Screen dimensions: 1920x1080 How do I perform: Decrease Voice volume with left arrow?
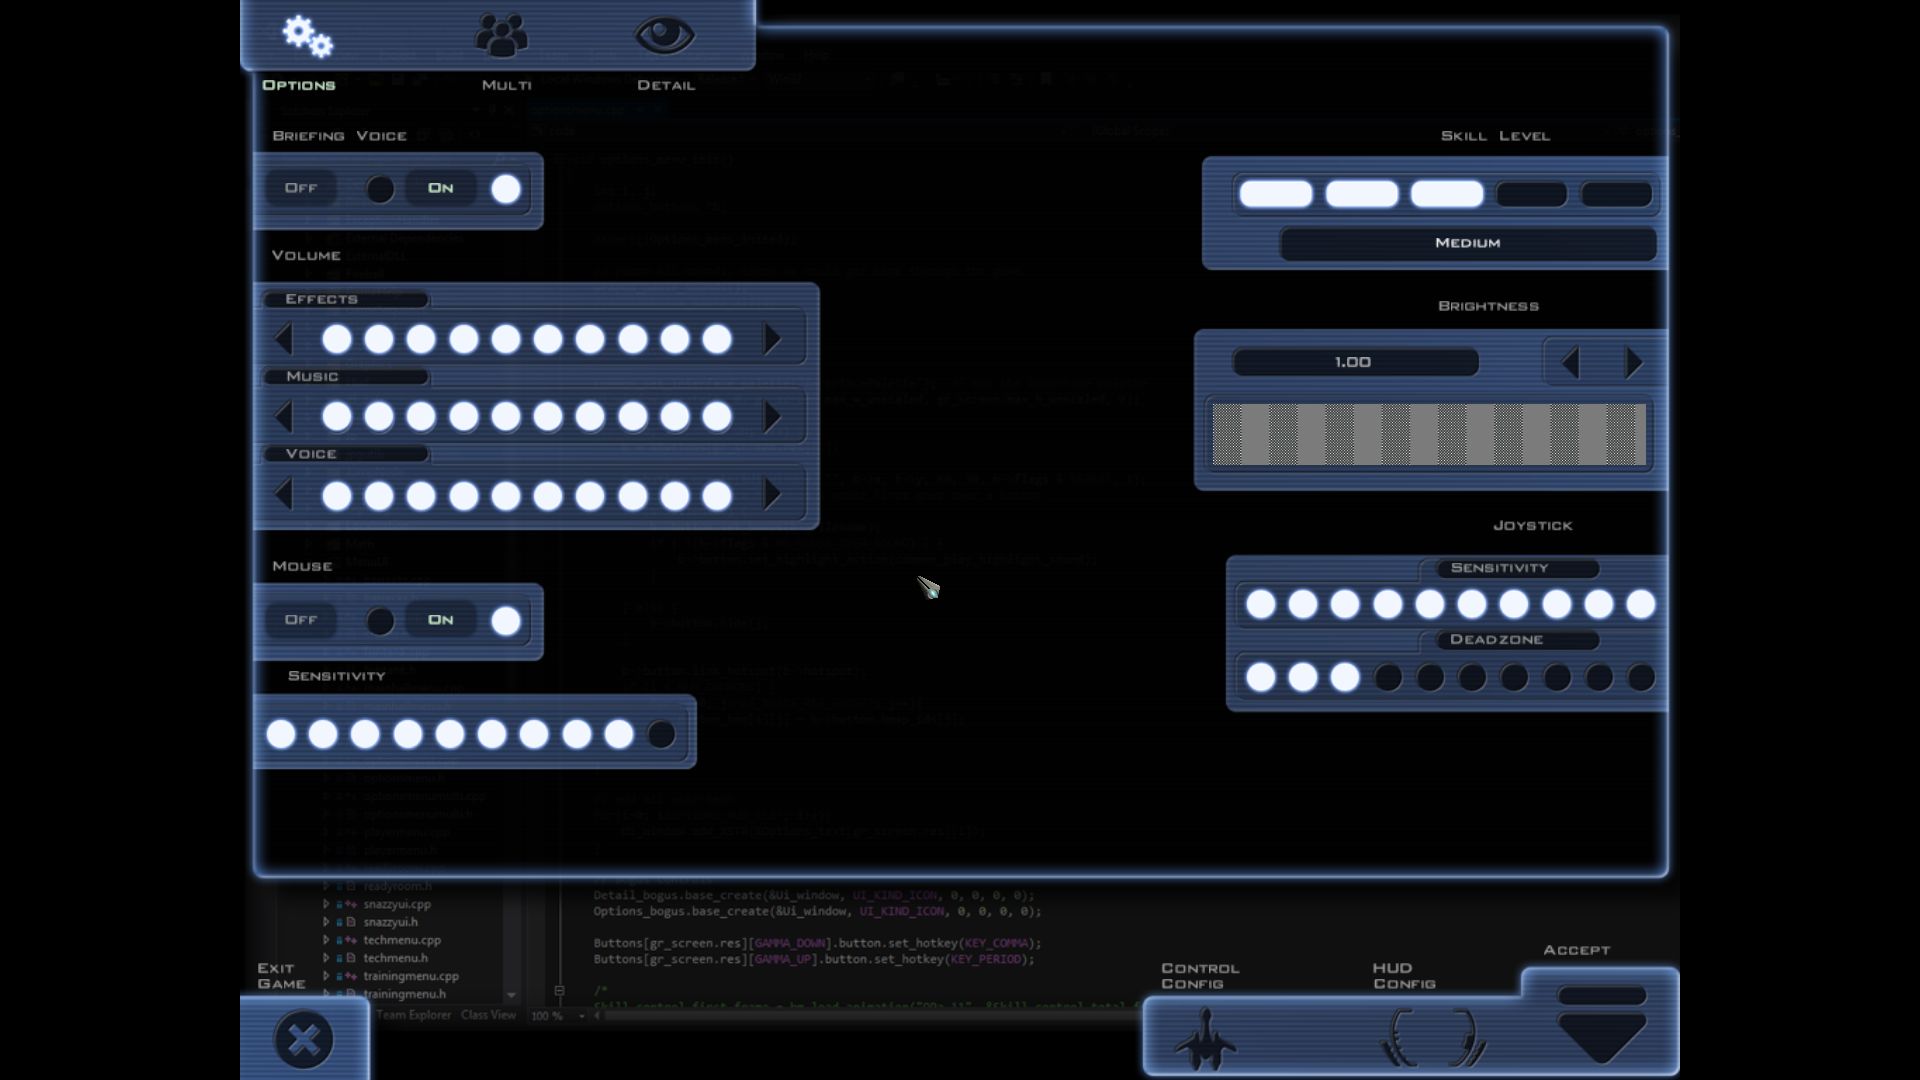pyautogui.click(x=284, y=494)
